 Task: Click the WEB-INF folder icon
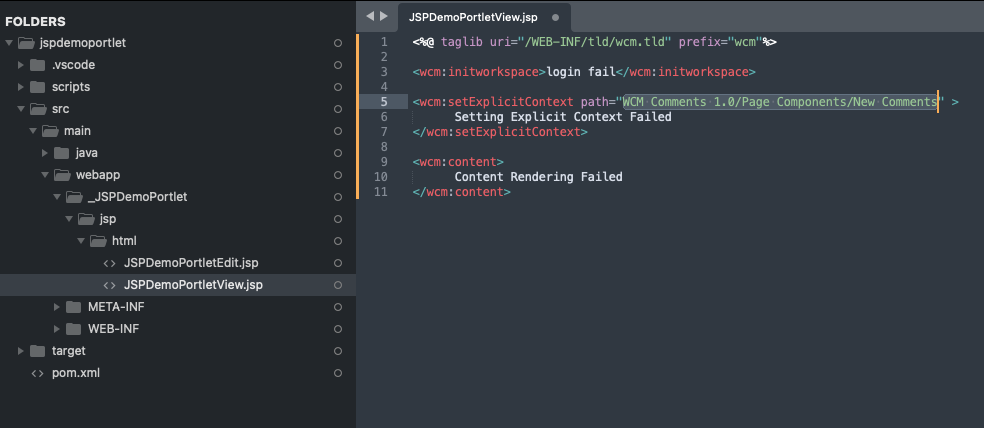pyautogui.click(x=73, y=329)
